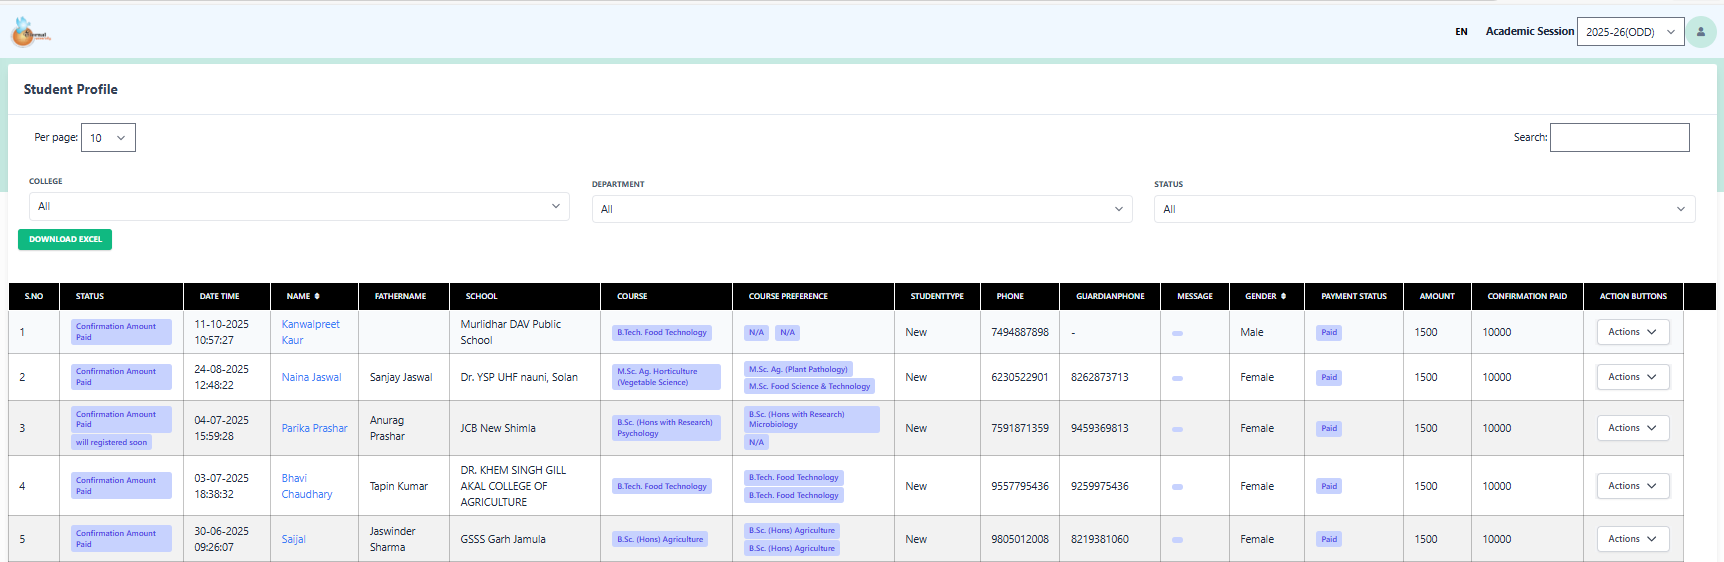Click the Download Excel button
This screenshot has height=562, width=1724.
click(65, 240)
